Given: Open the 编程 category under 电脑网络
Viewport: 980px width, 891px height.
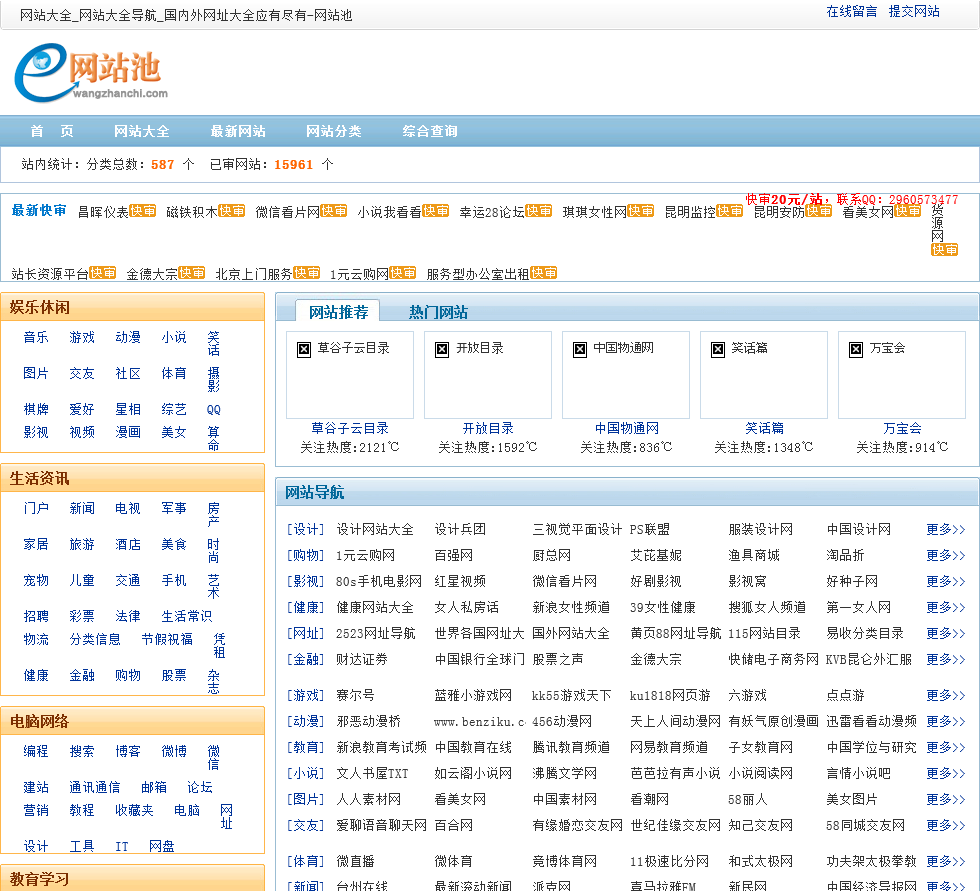Looking at the screenshot, I should click(x=36, y=751).
